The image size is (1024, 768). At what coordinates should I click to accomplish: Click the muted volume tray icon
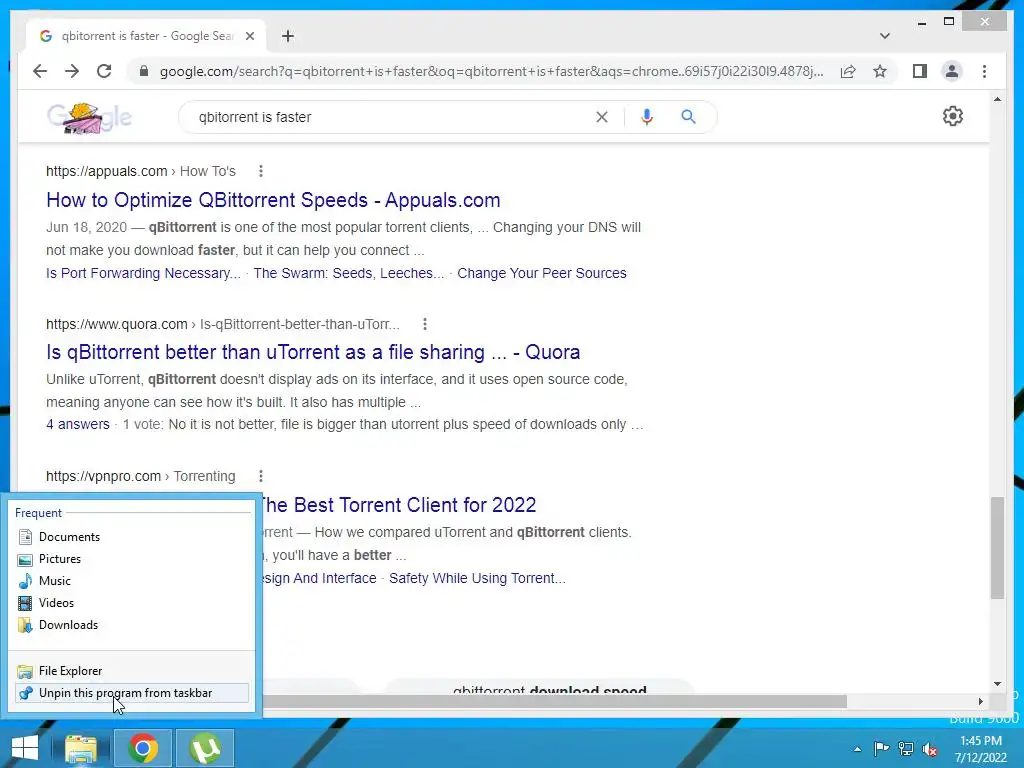pyautogui.click(x=930, y=749)
